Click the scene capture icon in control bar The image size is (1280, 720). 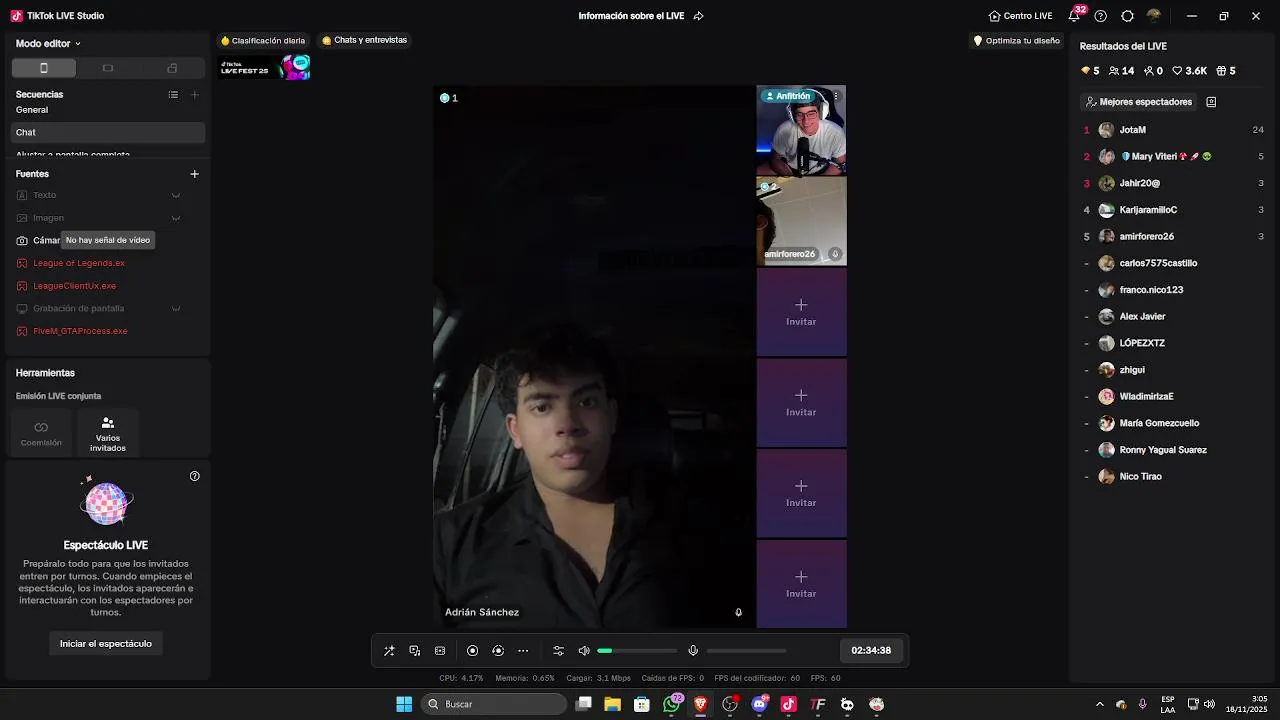pyautogui.click(x=415, y=651)
